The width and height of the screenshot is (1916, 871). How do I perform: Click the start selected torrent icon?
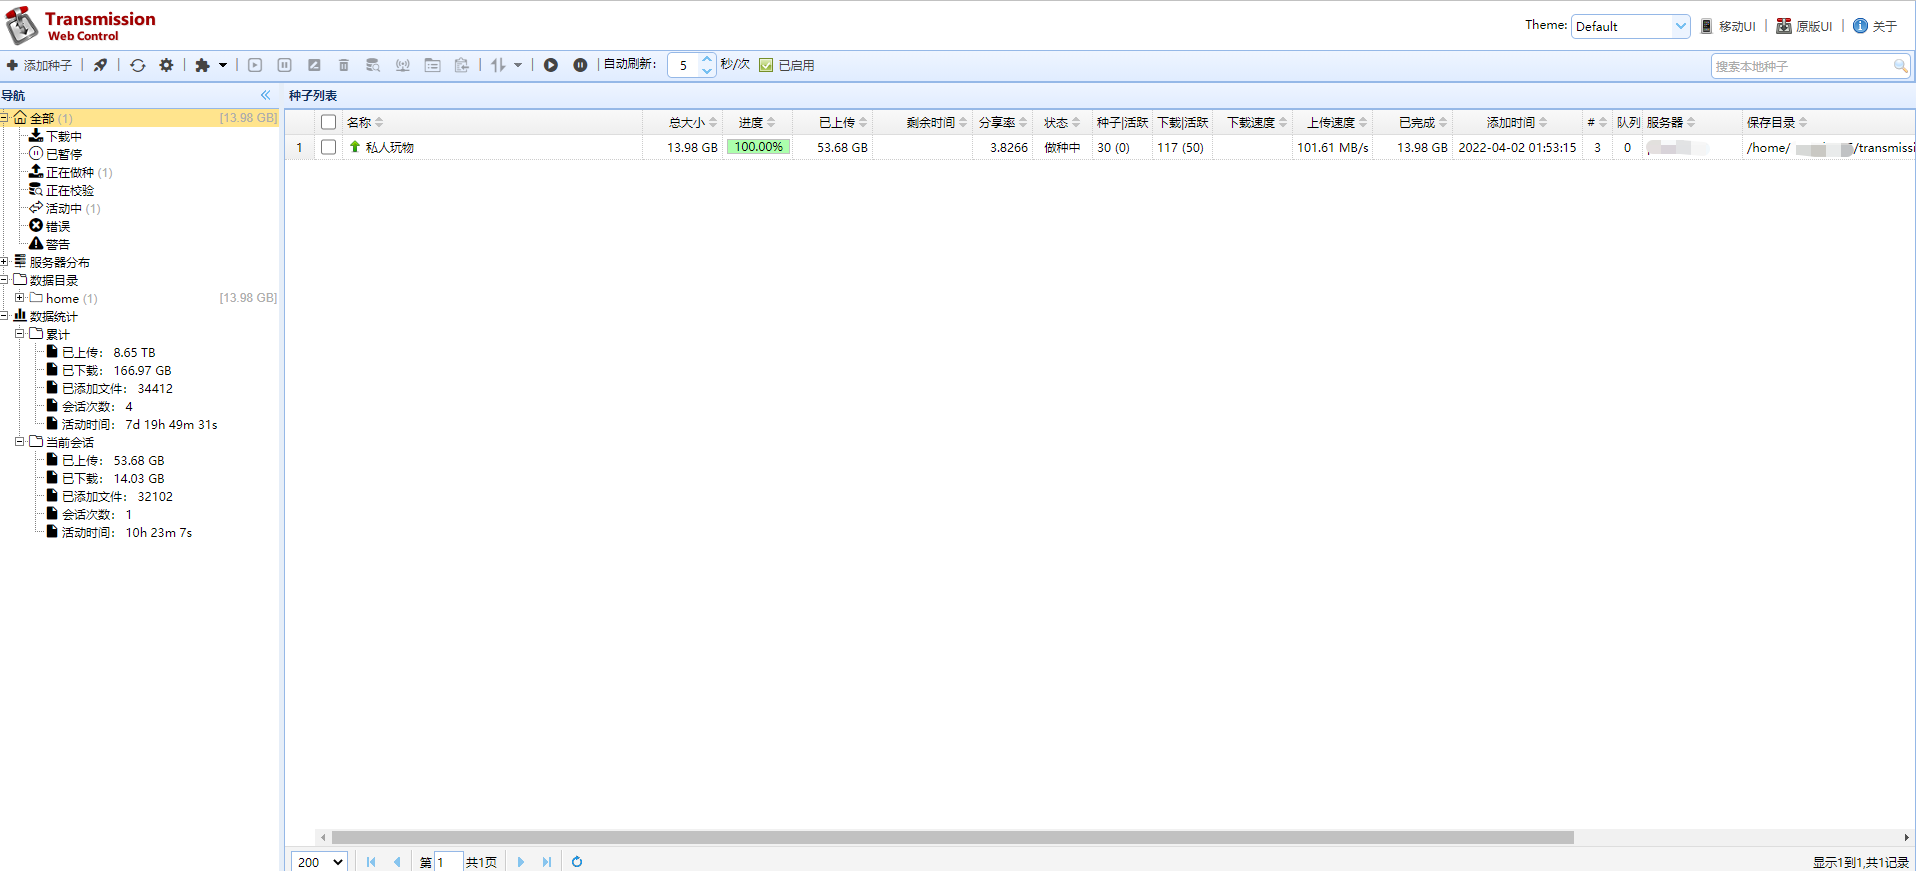pyautogui.click(x=255, y=65)
